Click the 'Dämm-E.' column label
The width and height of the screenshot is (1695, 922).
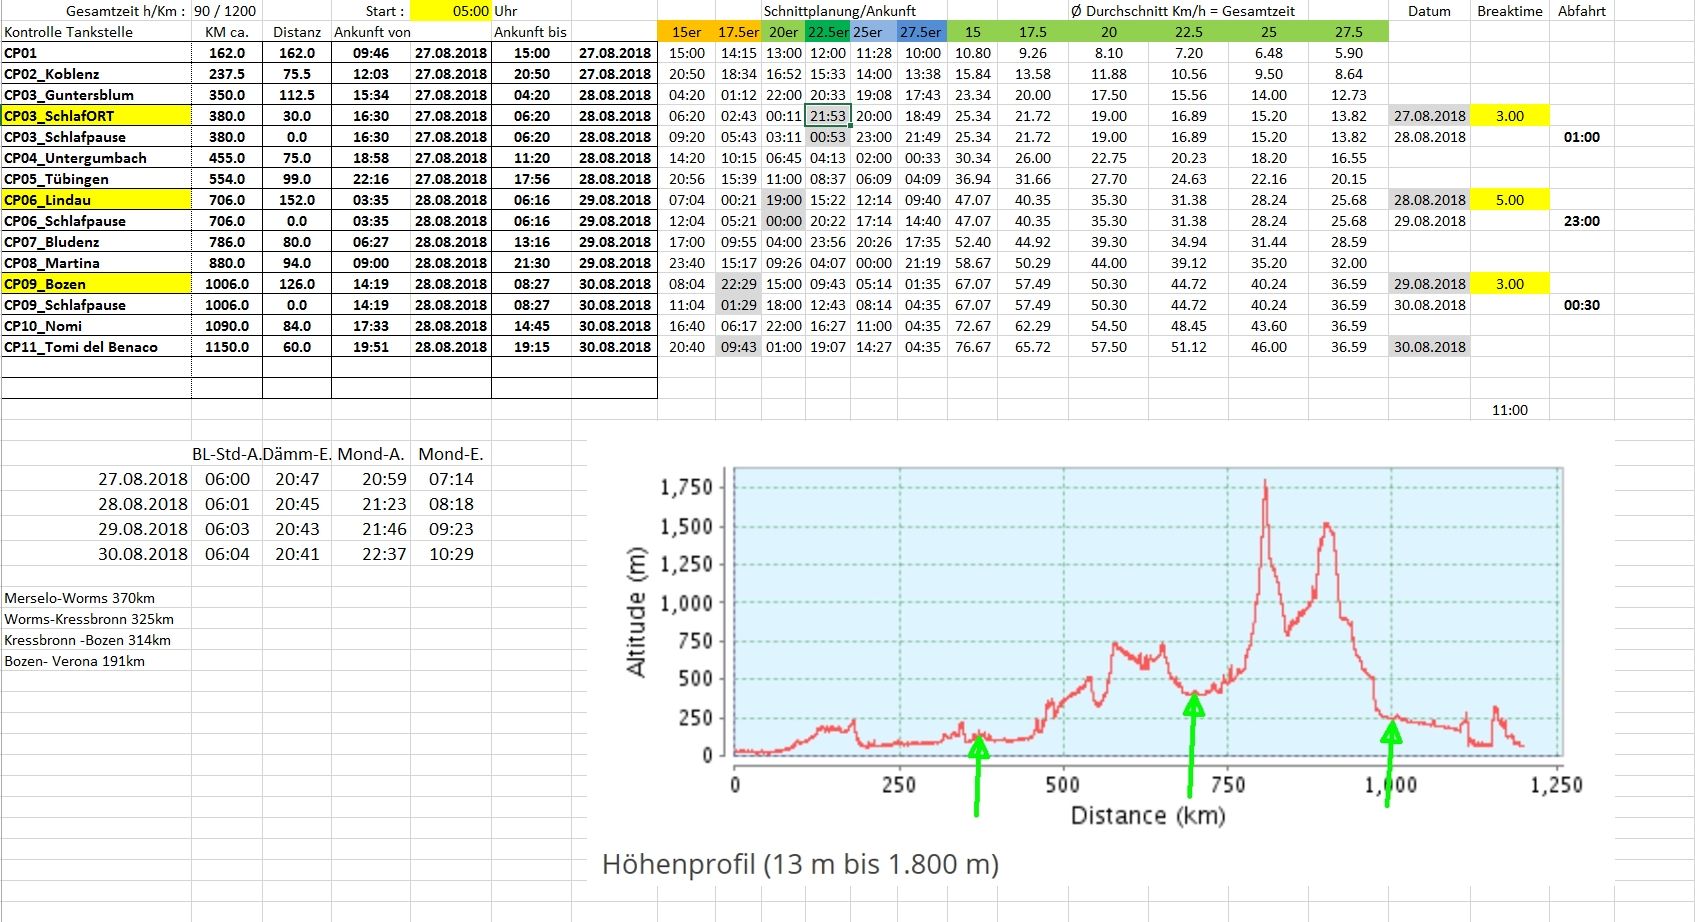(x=297, y=454)
